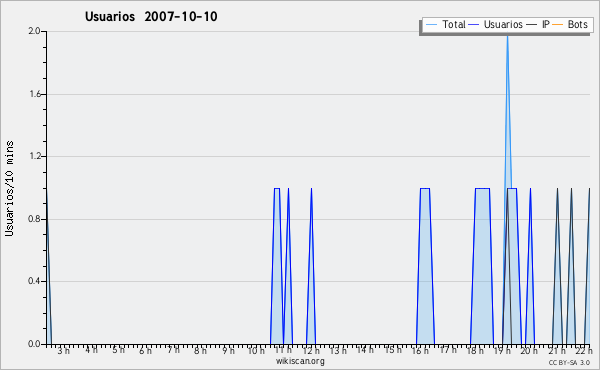
Task: Click the y-axis value 0.0
Action: [34, 344]
